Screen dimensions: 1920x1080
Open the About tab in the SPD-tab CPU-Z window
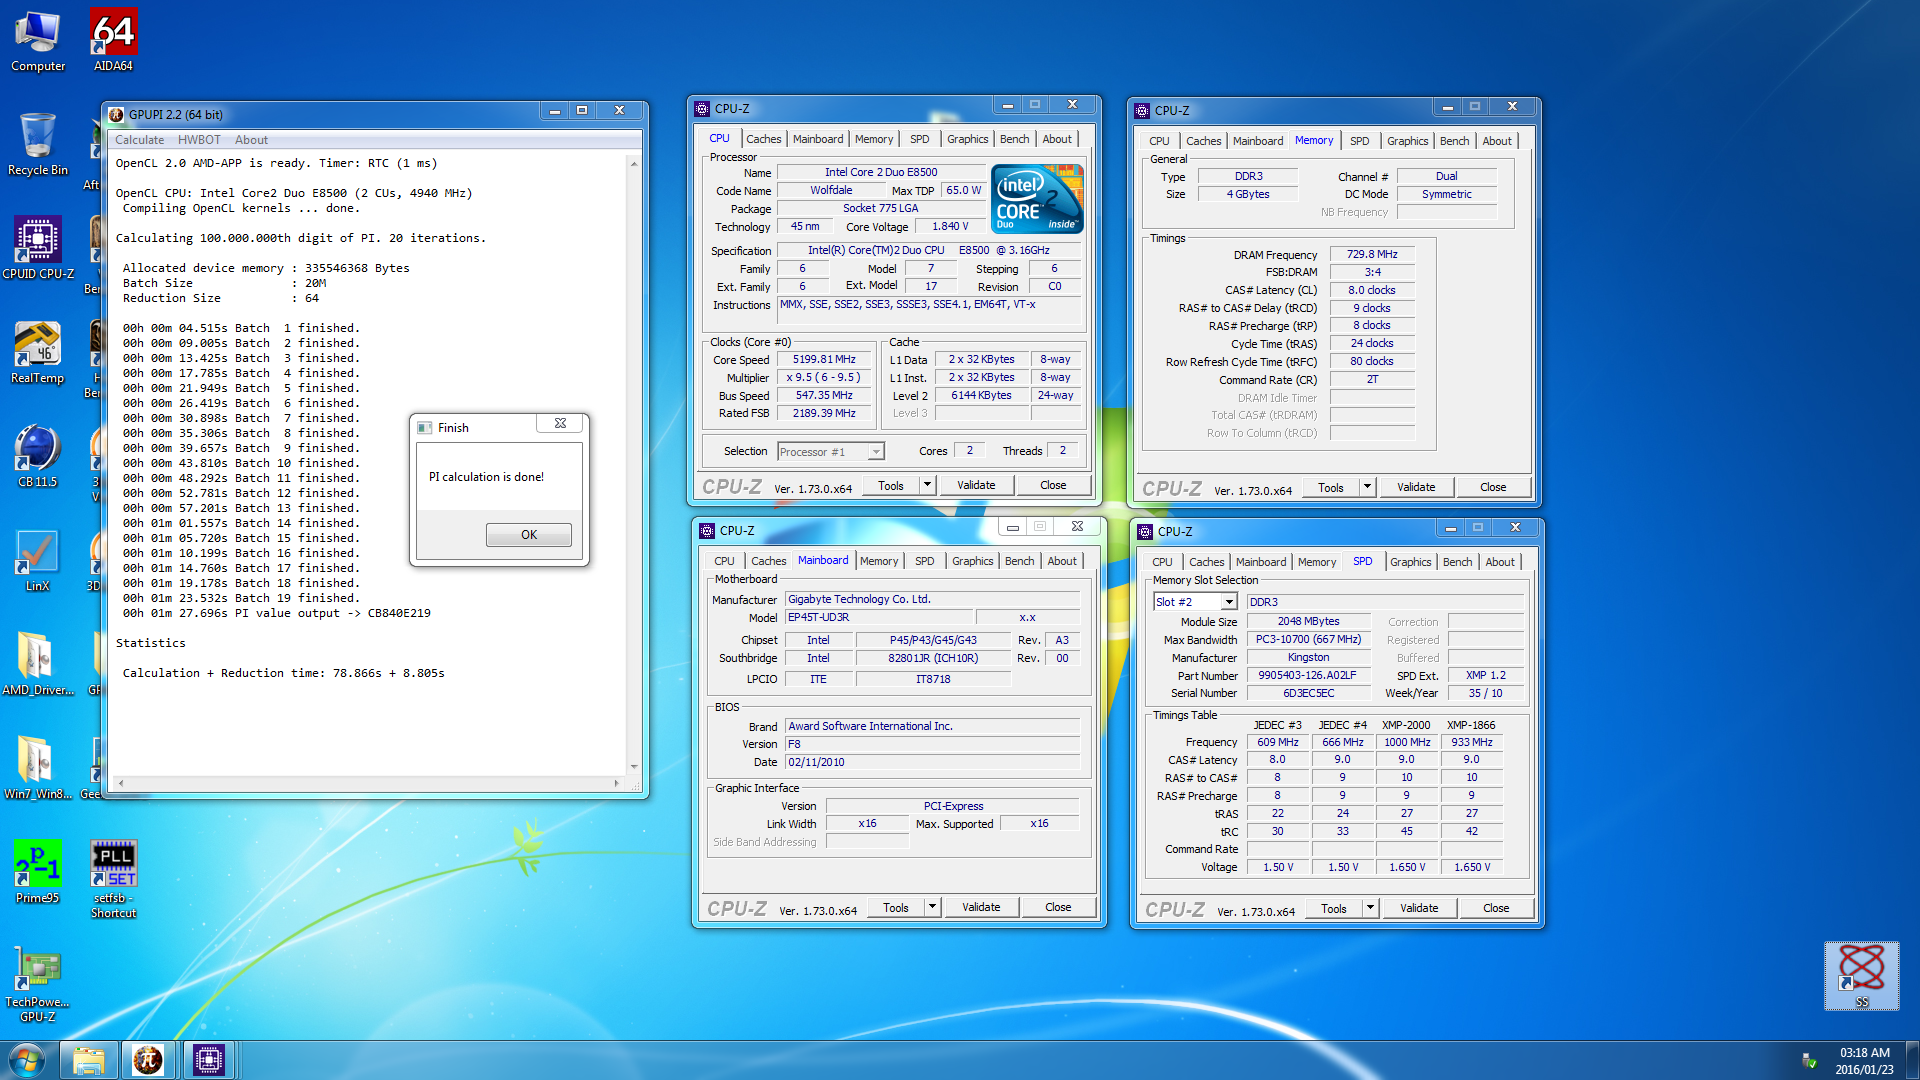pyautogui.click(x=1499, y=562)
